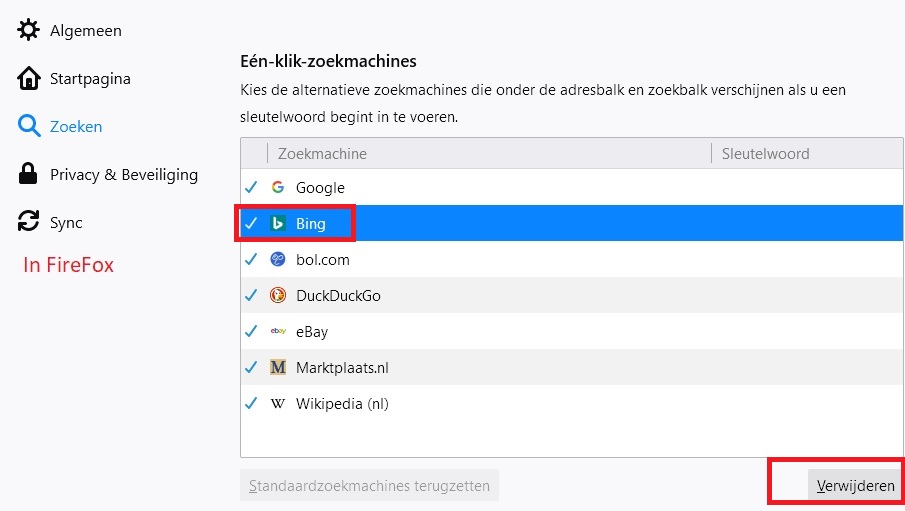Screen dimensions: 905x511
Task: Click the Privacy & Beveiliging lock icon
Action: pos(28,174)
